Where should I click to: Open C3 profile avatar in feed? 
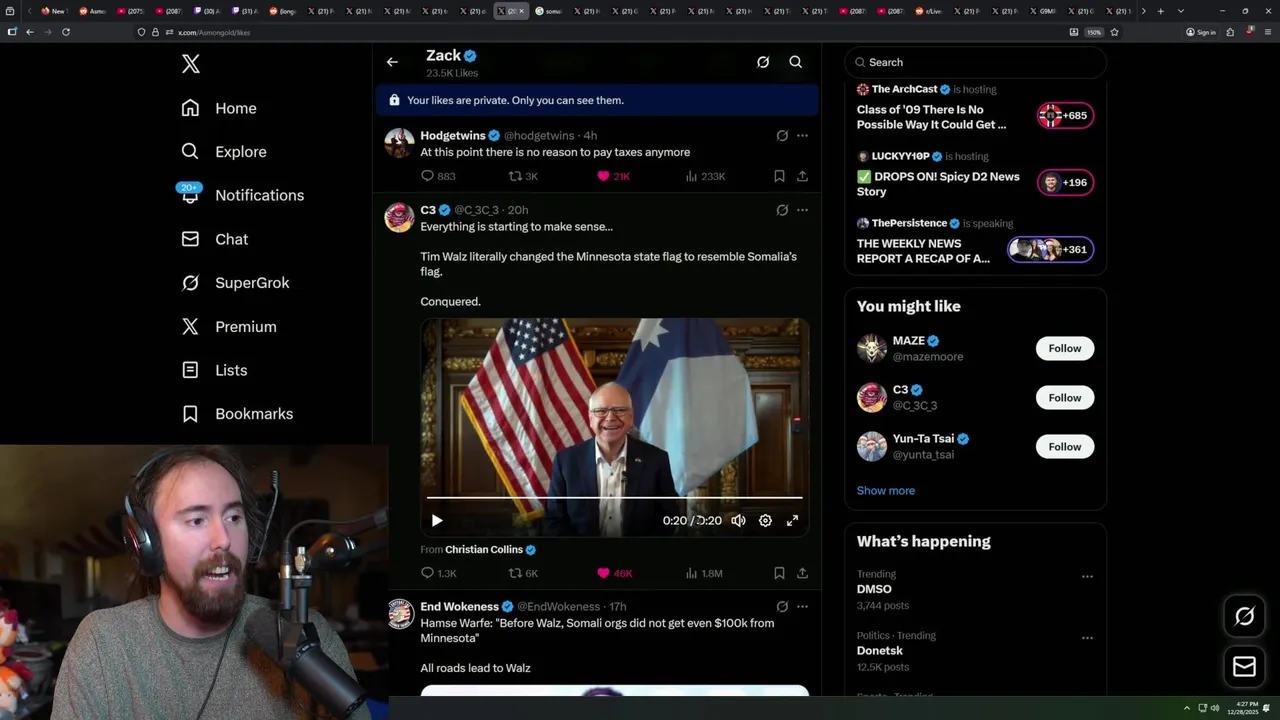(399, 217)
